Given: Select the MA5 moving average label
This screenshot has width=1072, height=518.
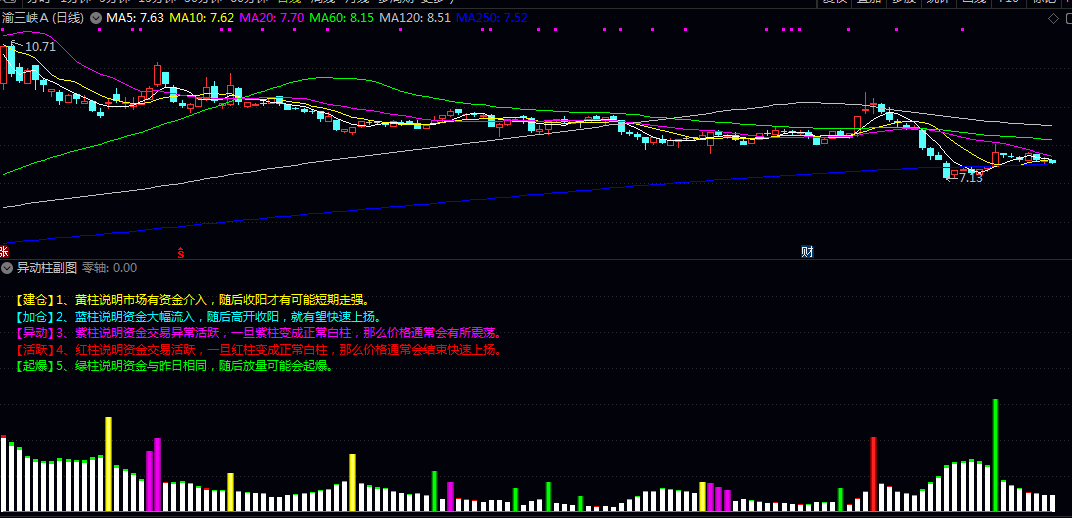Looking at the screenshot, I should coord(135,18).
